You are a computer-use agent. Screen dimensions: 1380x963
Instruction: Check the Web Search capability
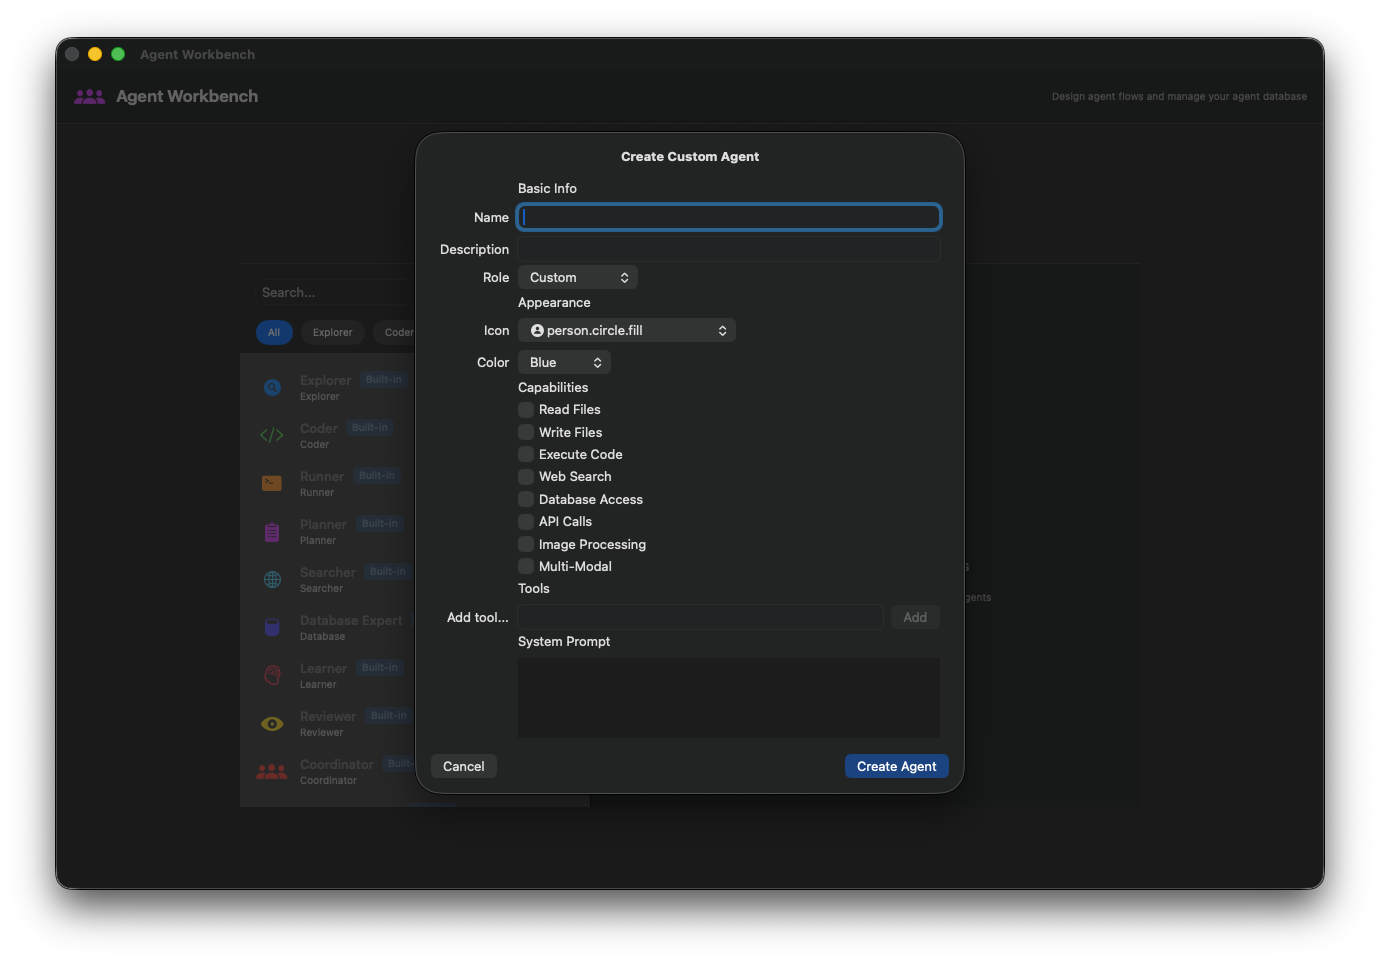tap(525, 476)
